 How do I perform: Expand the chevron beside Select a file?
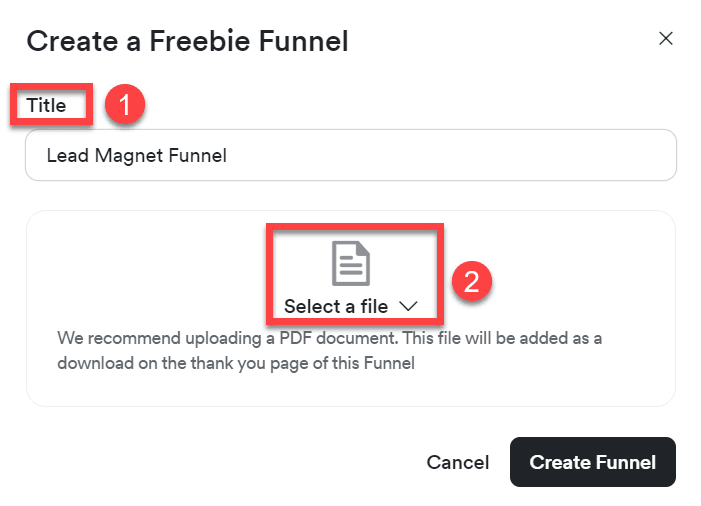point(406,306)
